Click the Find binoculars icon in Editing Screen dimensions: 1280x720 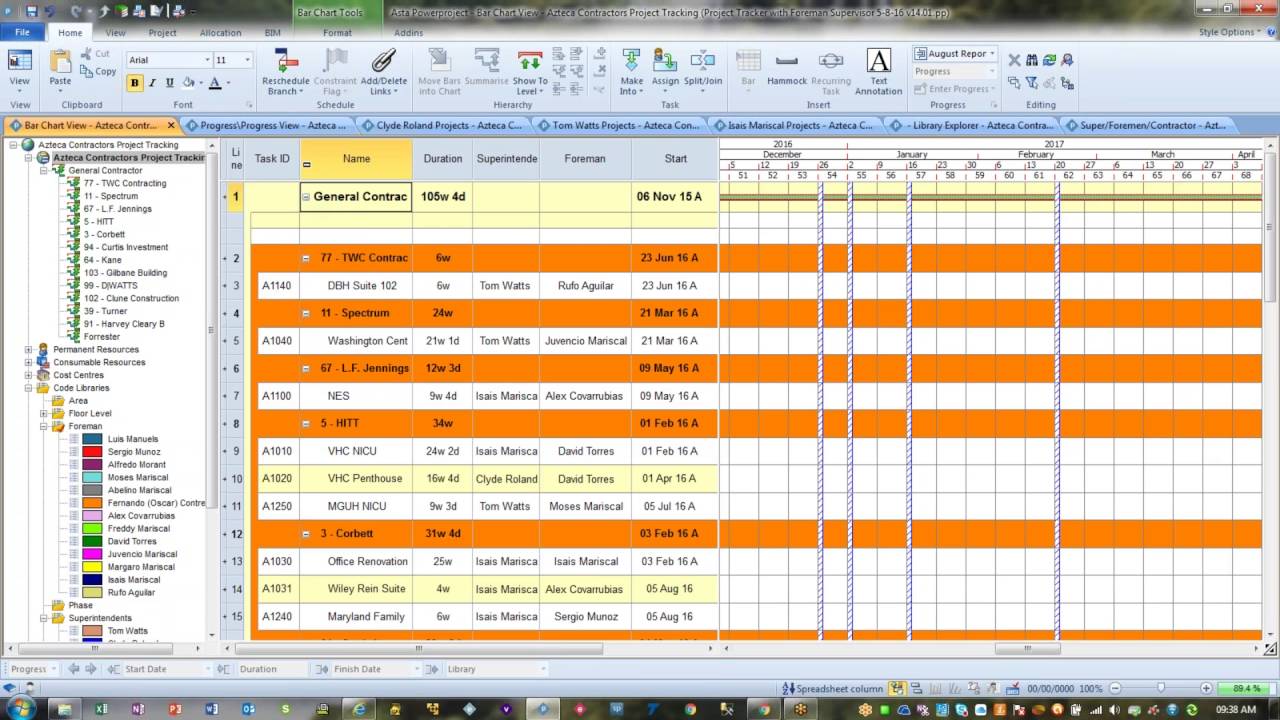(1032, 61)
